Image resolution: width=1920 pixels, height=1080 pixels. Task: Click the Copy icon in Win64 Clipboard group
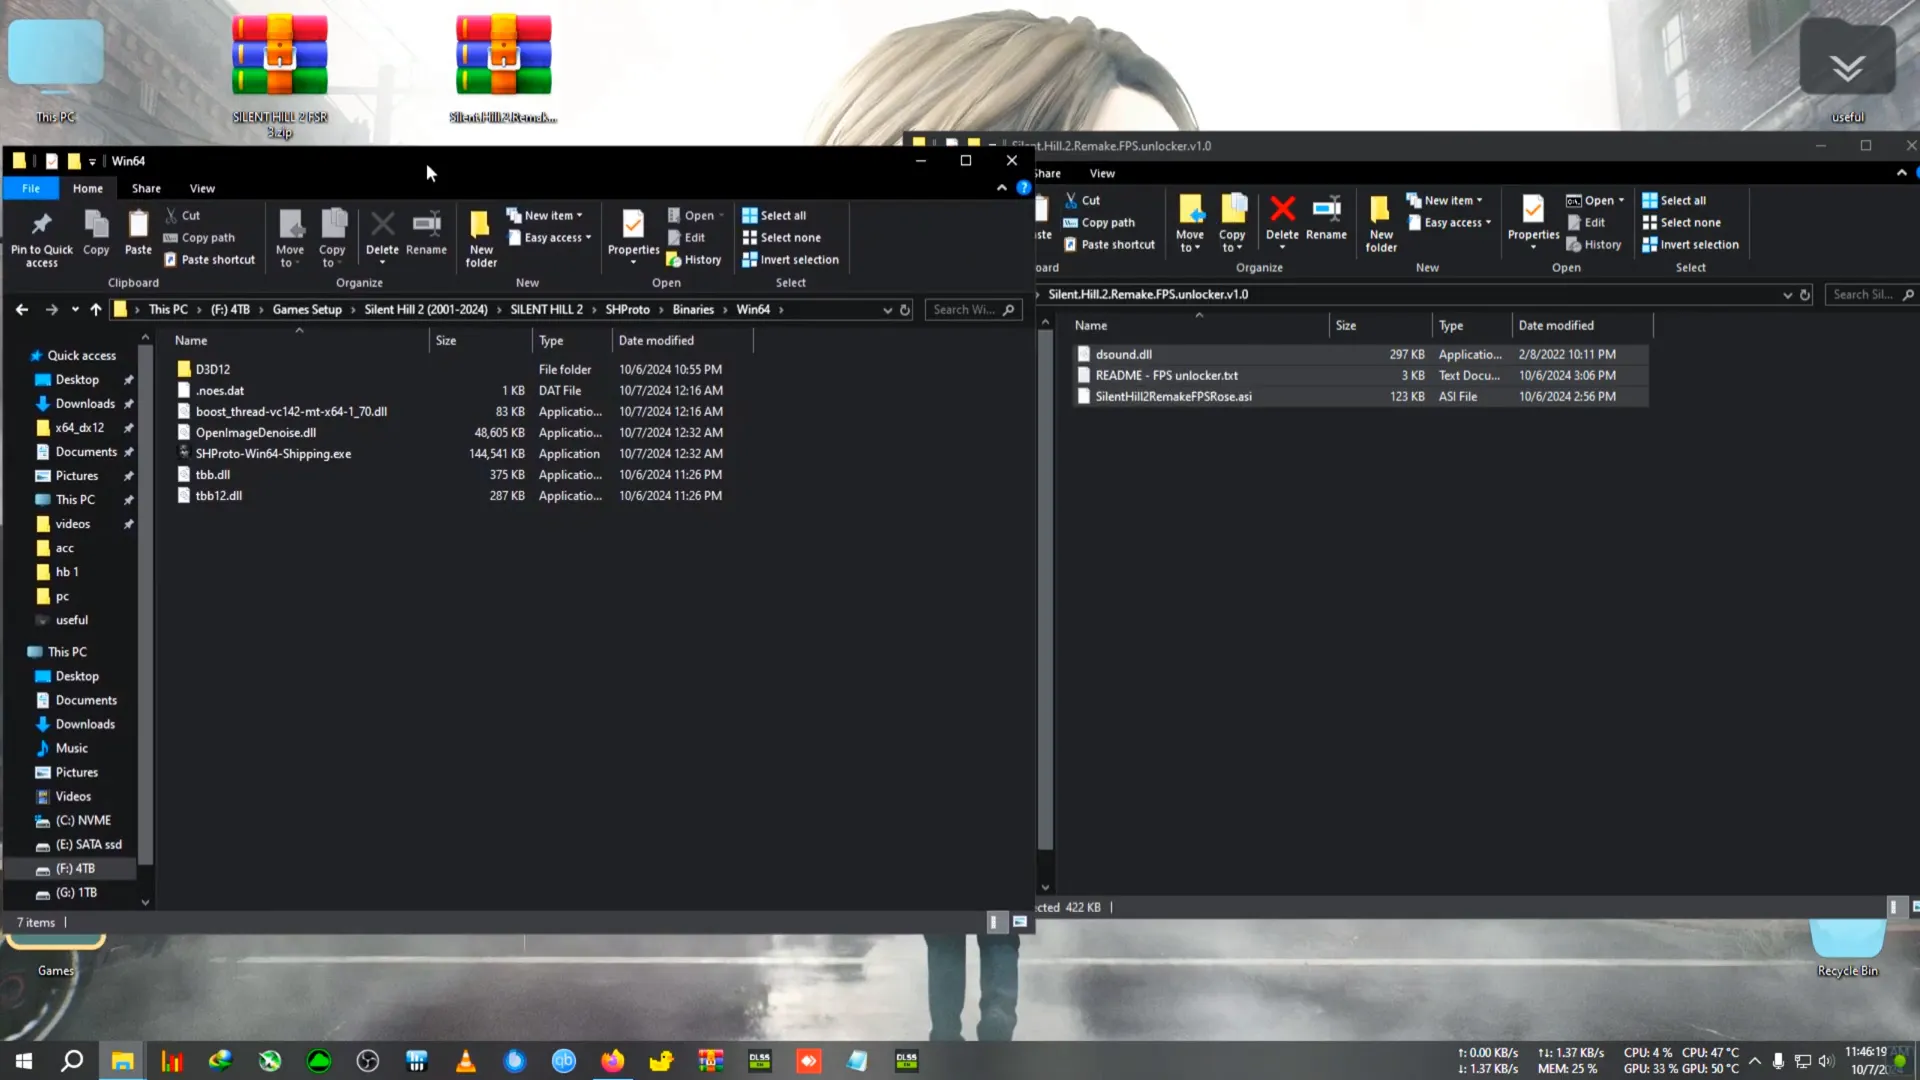point(96,233)
